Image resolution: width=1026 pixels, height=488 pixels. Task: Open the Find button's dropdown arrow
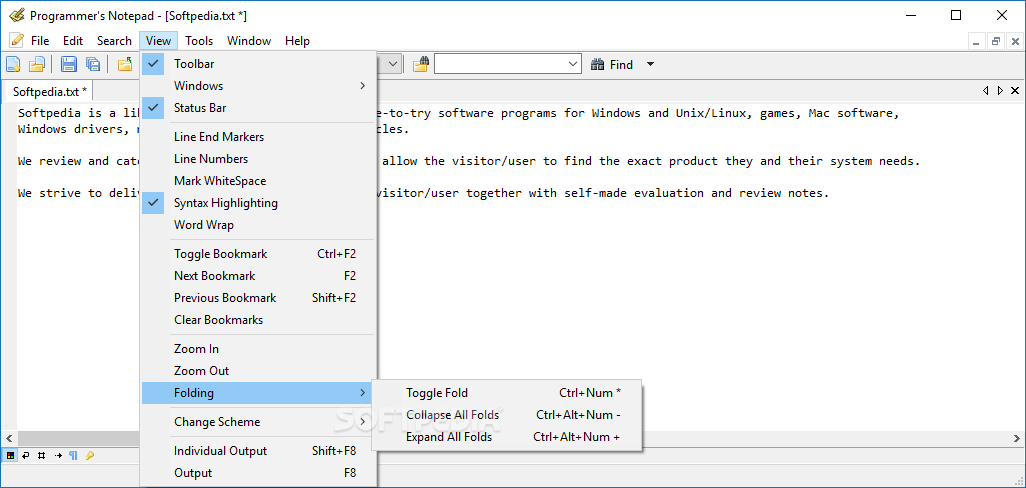click(650, 64)
